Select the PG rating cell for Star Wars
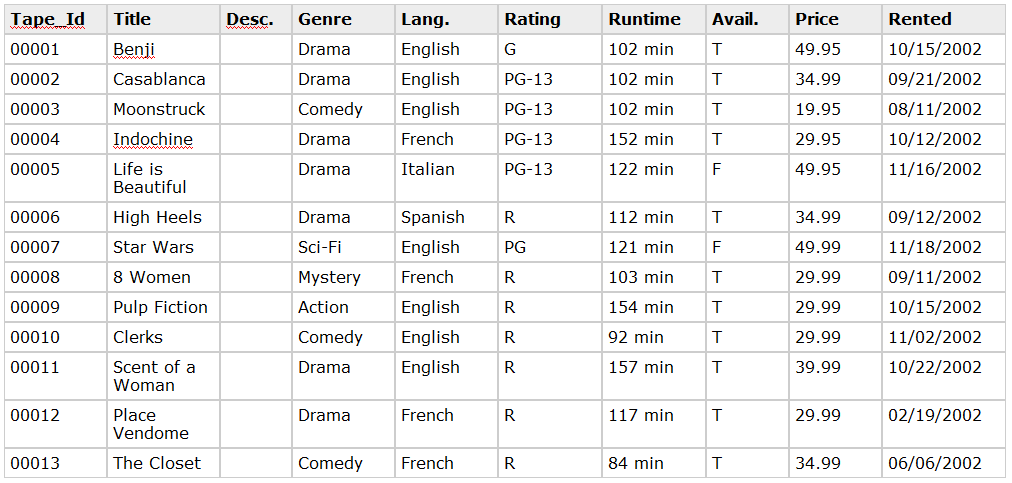The height and width of the screenshot is (483, 1012). (550, 247)
